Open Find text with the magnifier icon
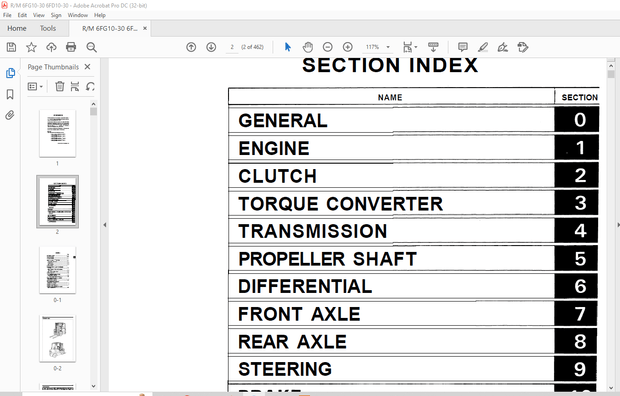The image size is (620, 396). pyautogui.click(x=91, y=47)
